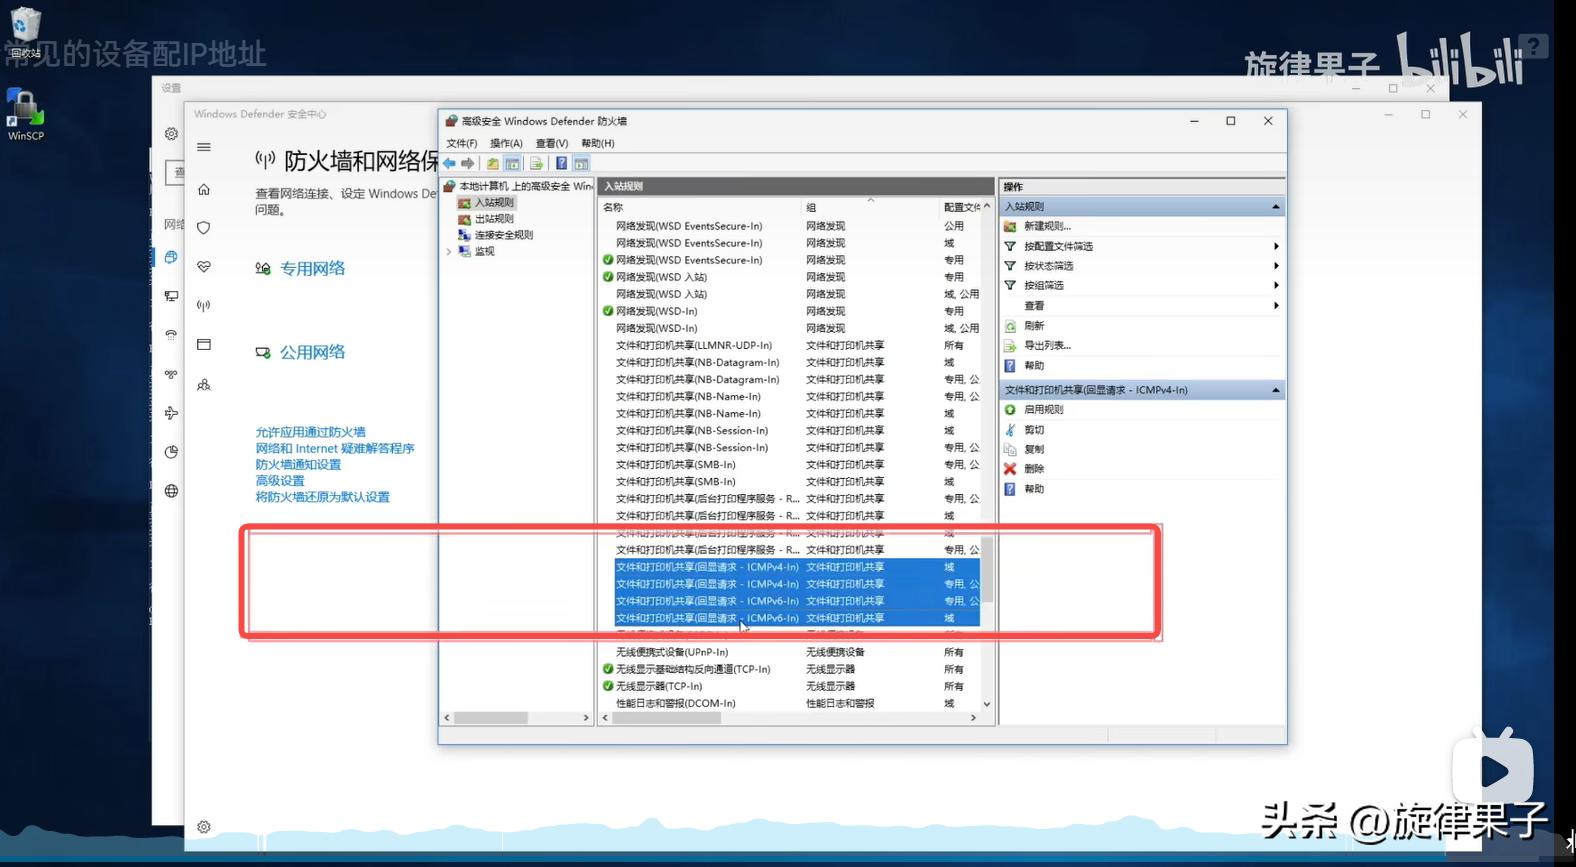Open family options icon in Defender sidebar
This screenshot has height=867, width=1576.
tap(204, 385)
